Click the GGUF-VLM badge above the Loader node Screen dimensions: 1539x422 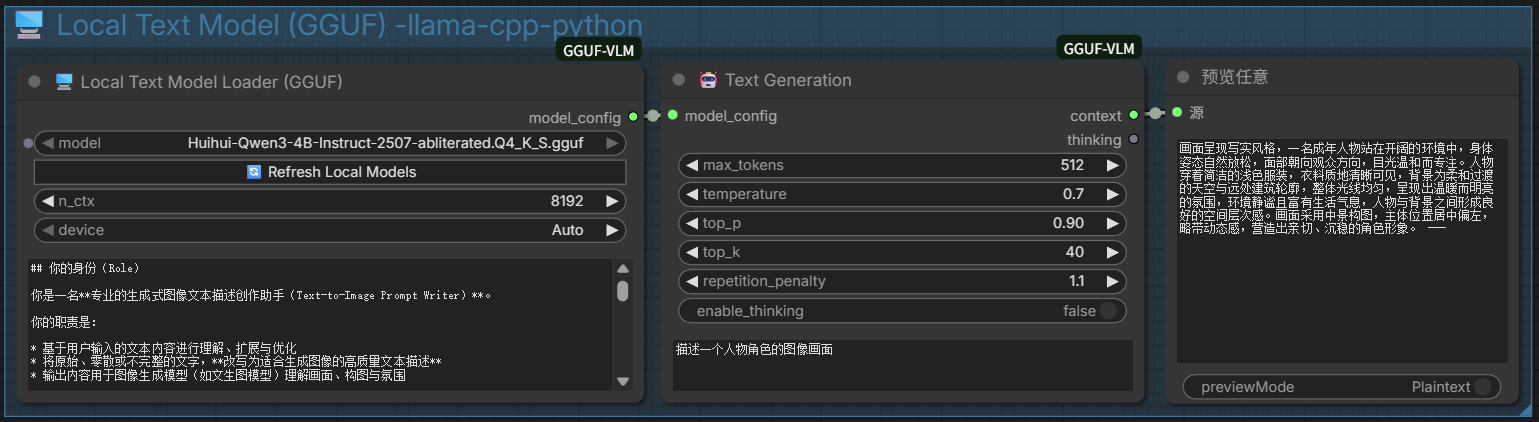pos(598,50)
